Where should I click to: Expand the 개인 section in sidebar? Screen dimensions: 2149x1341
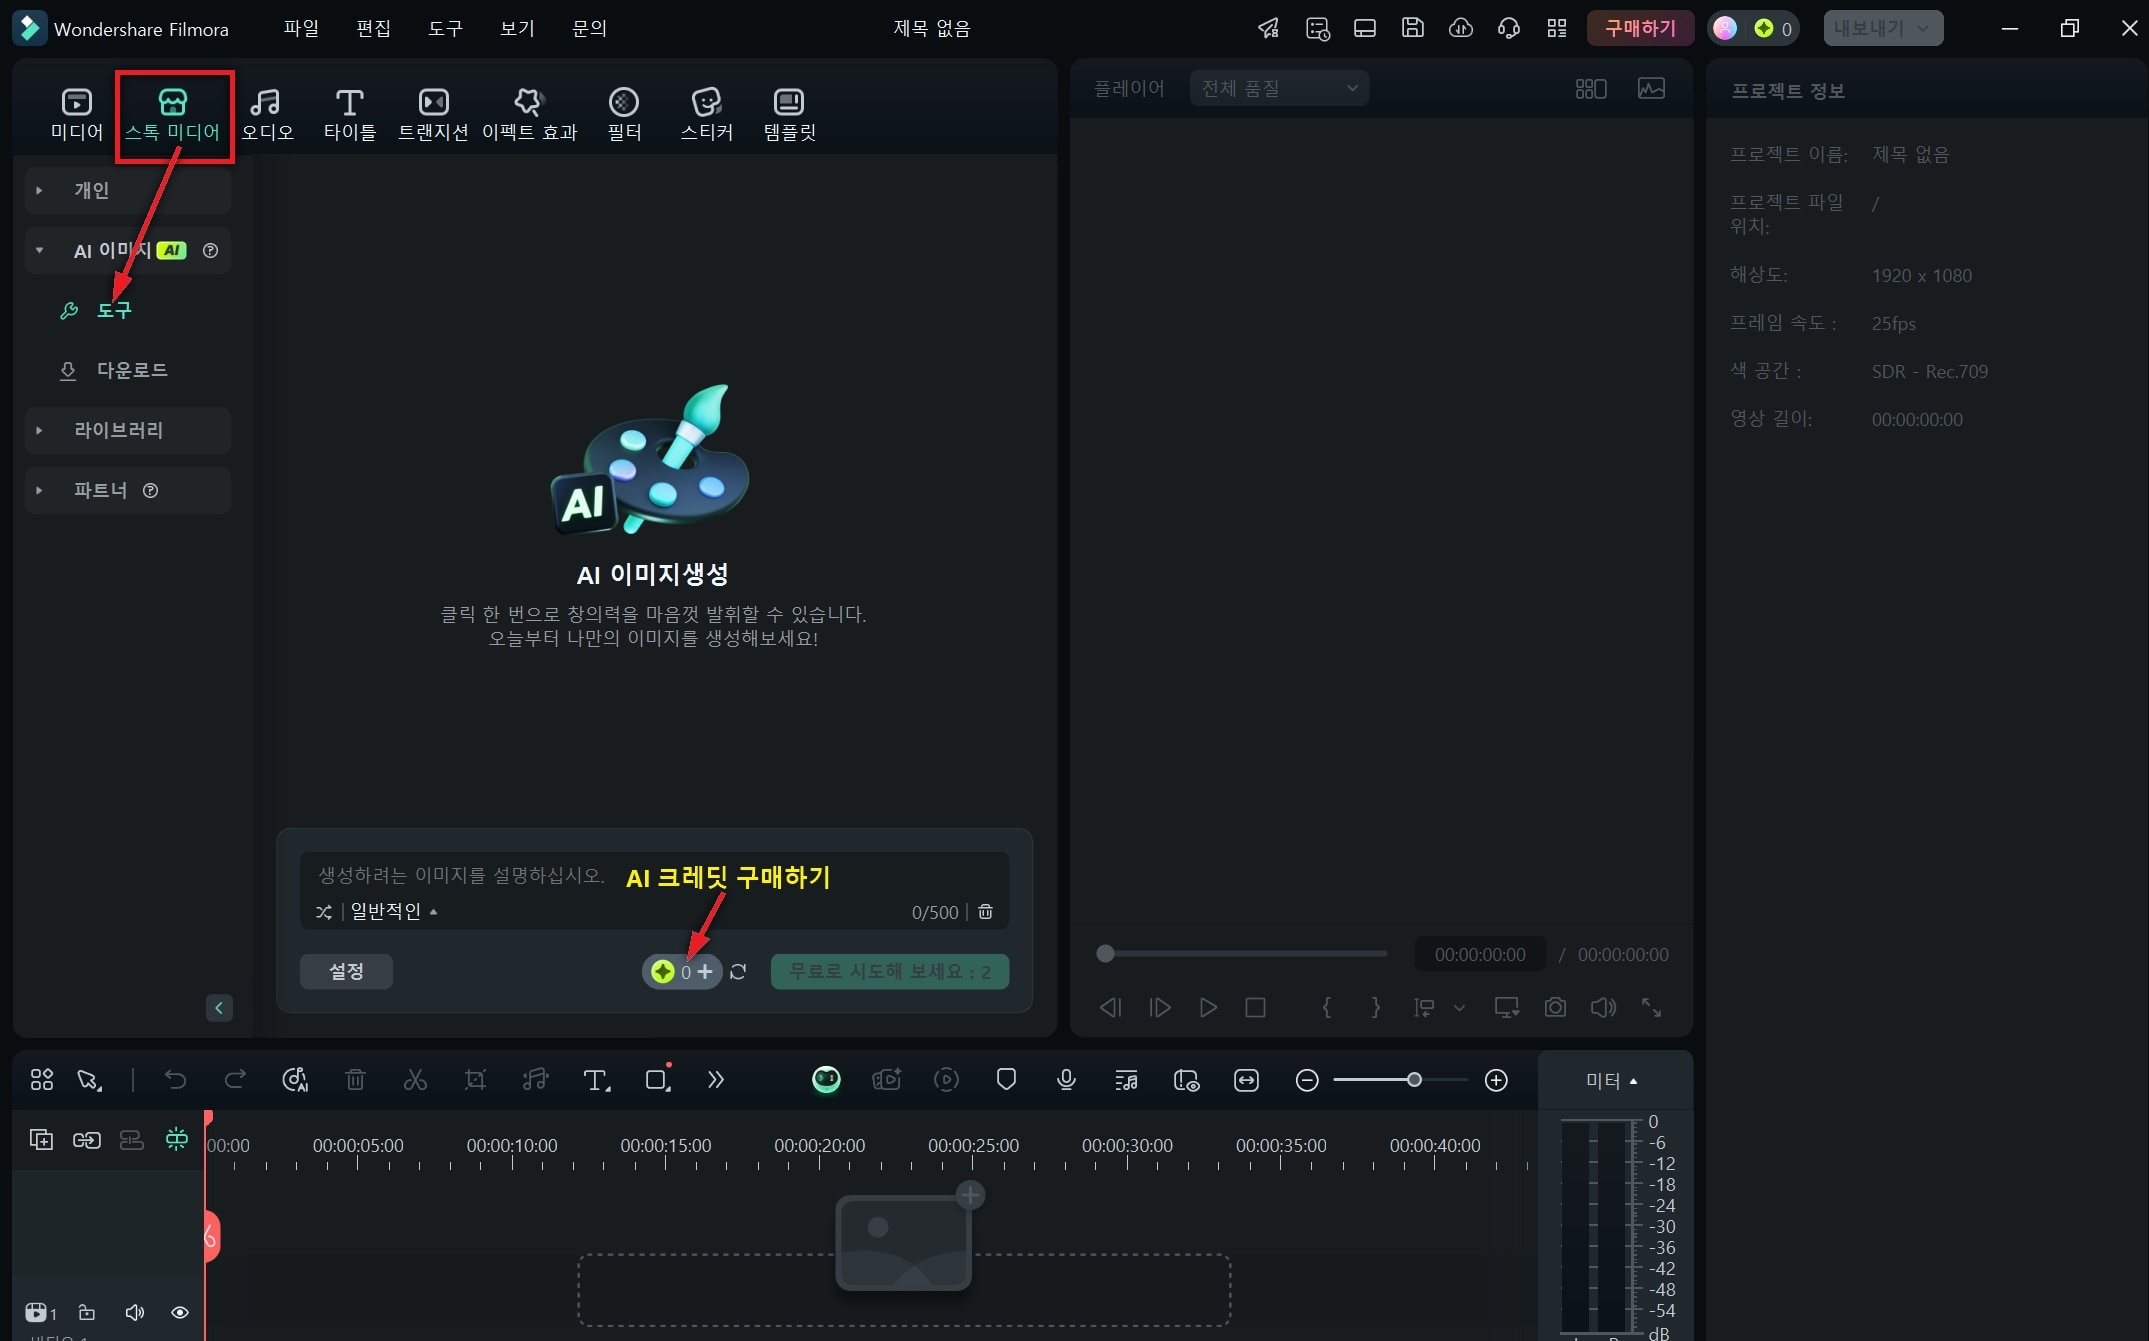pyautogui.click(x=39, y=192)
